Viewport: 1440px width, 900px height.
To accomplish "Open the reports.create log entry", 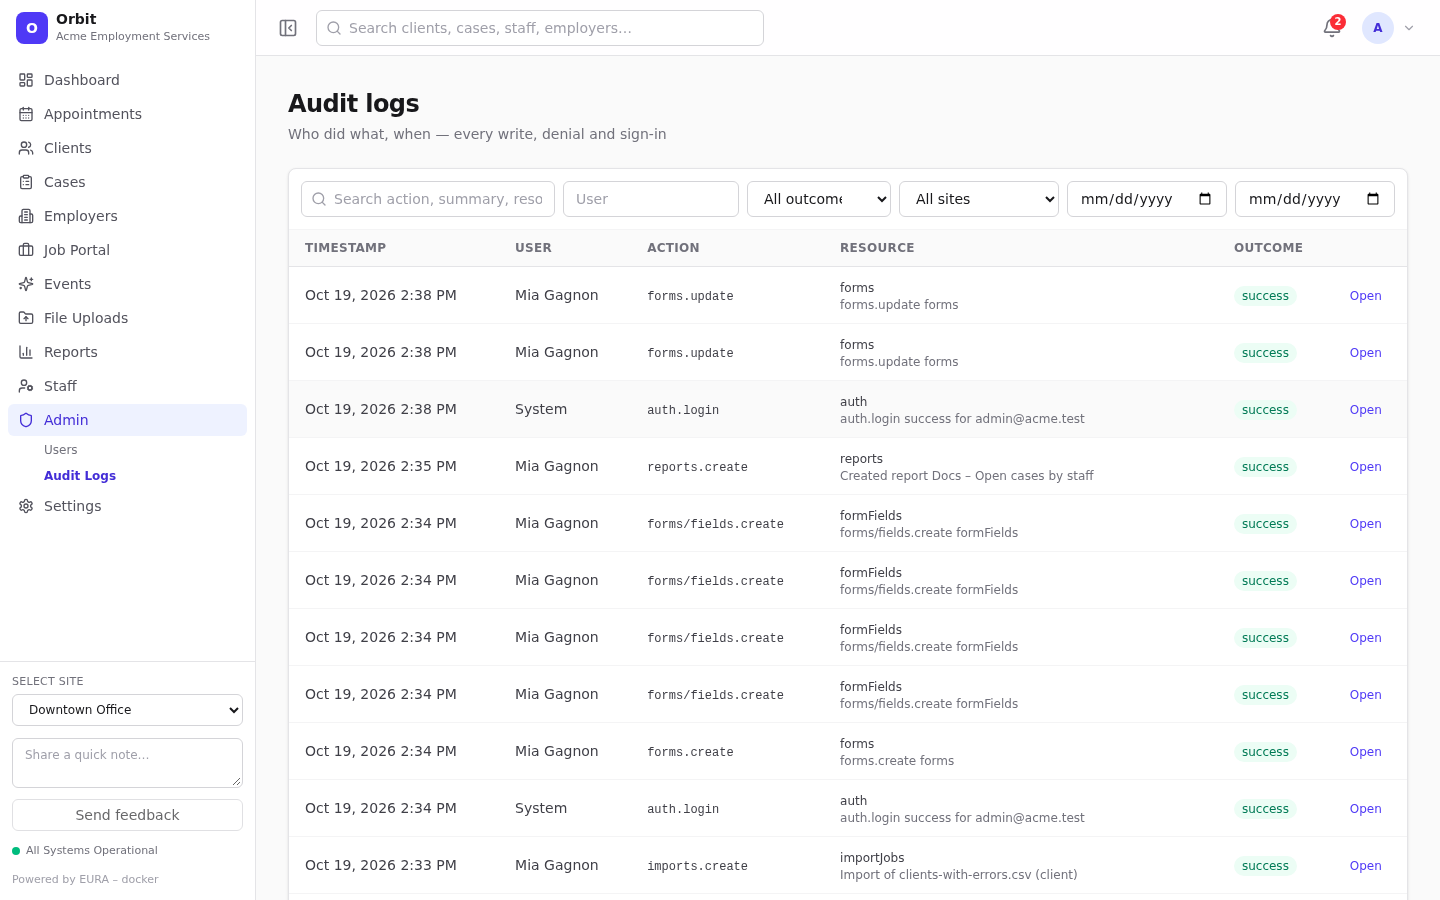I will (1365, 467).
